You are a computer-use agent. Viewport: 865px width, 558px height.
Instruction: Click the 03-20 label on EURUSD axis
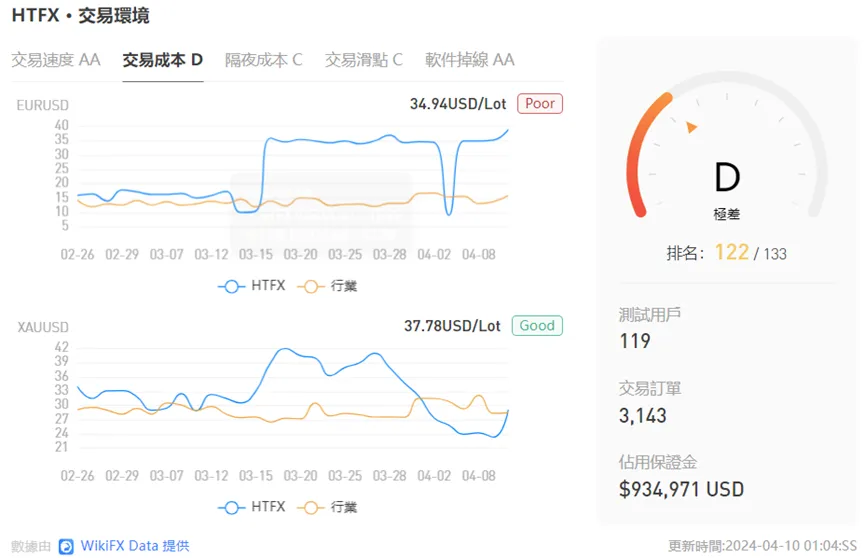300,255
